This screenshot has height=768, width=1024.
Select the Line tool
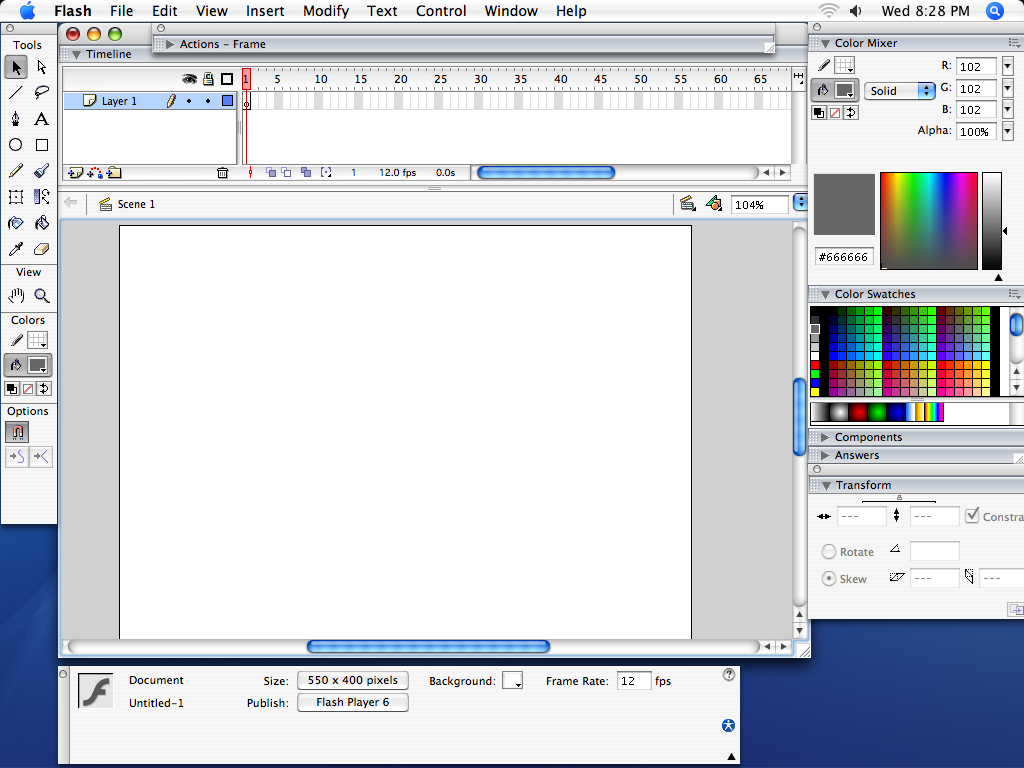(x=16, y=93)
